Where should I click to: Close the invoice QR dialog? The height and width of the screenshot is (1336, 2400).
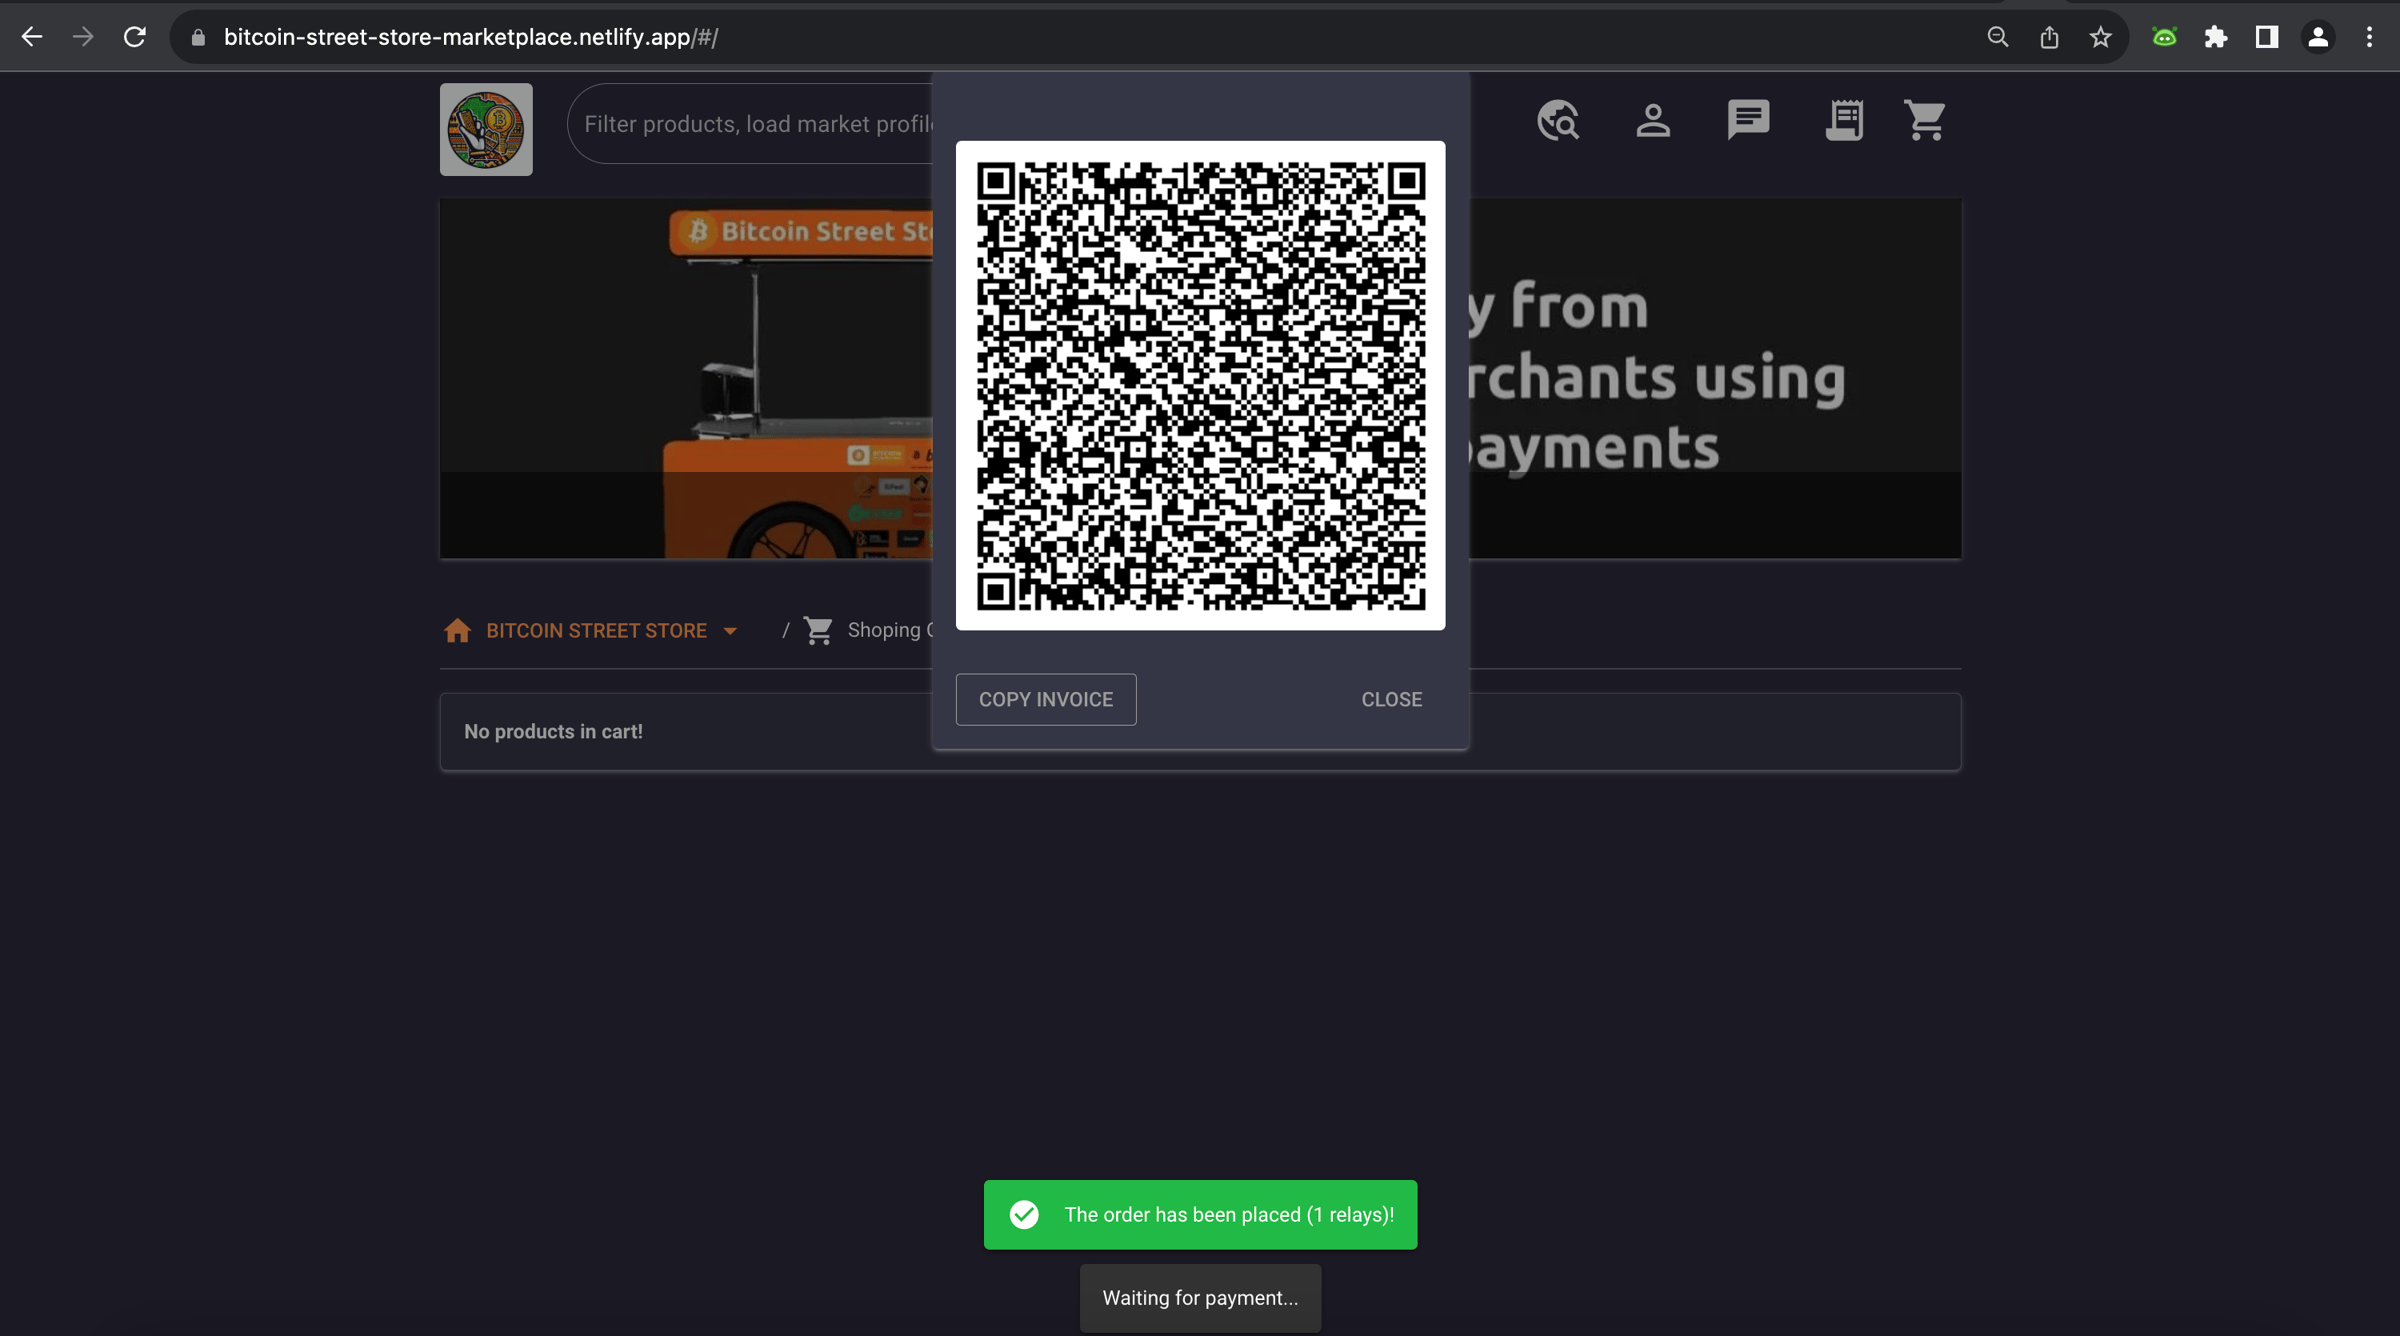(1391, 699)
